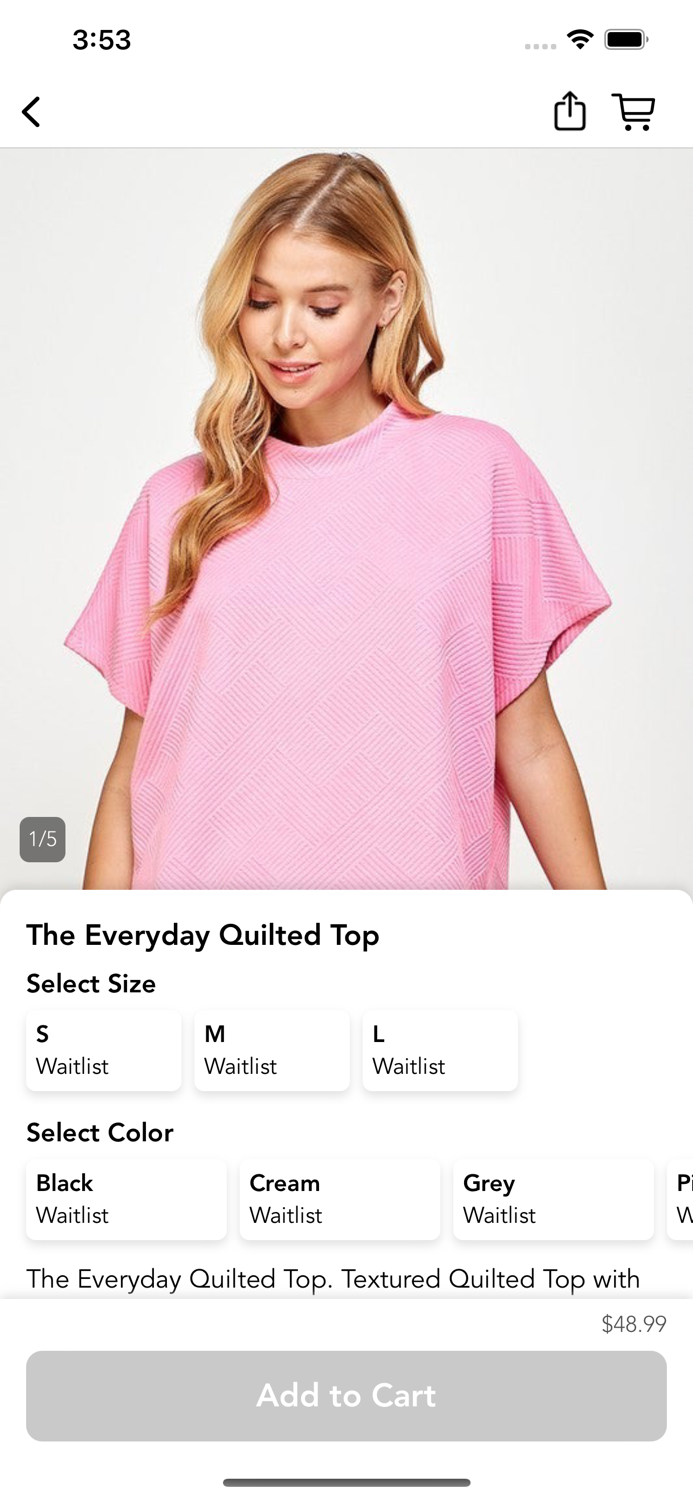Select the partially visible fourth color option
The width and height of the screenshot is (693, 1500).
680,1199
